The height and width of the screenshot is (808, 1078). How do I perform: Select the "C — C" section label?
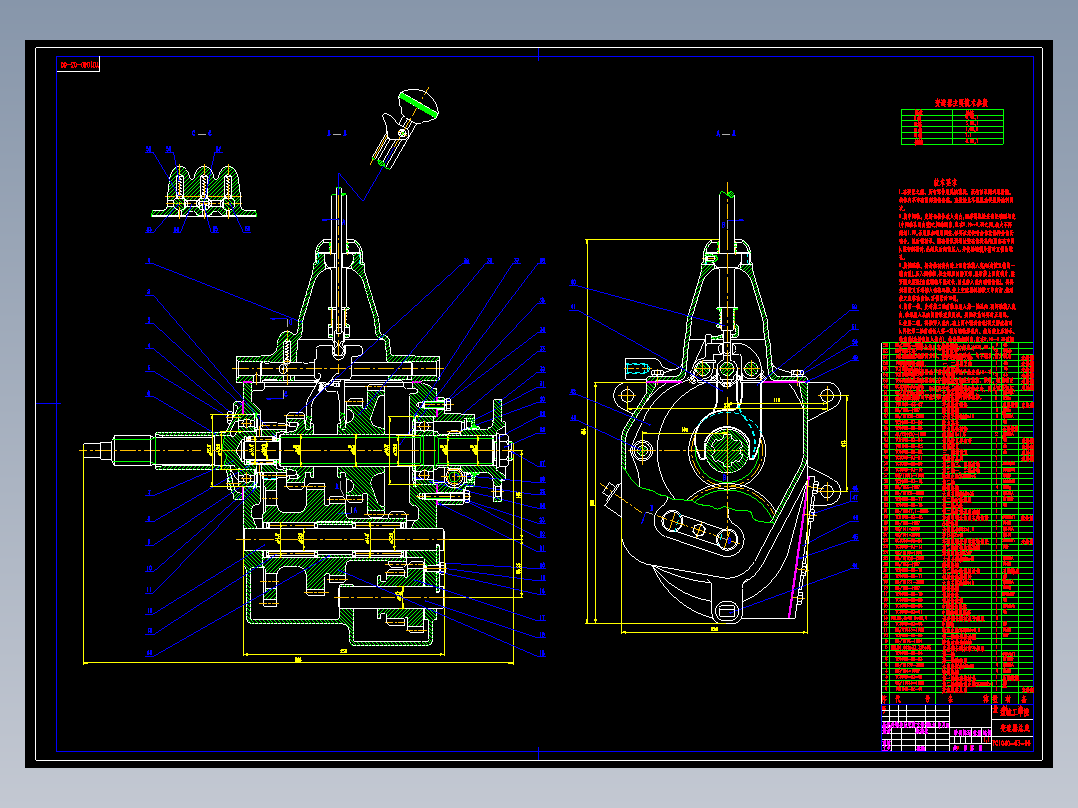(201, 133)
